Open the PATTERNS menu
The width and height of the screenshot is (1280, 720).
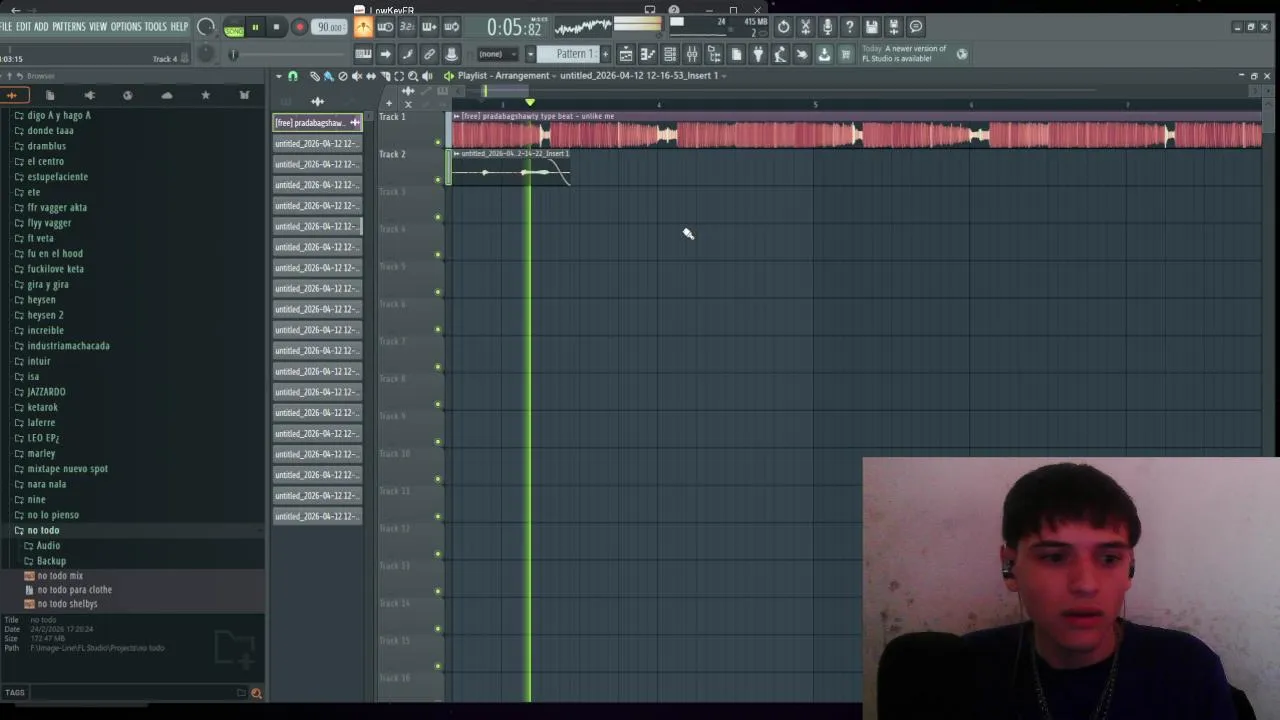coord(69,26)
